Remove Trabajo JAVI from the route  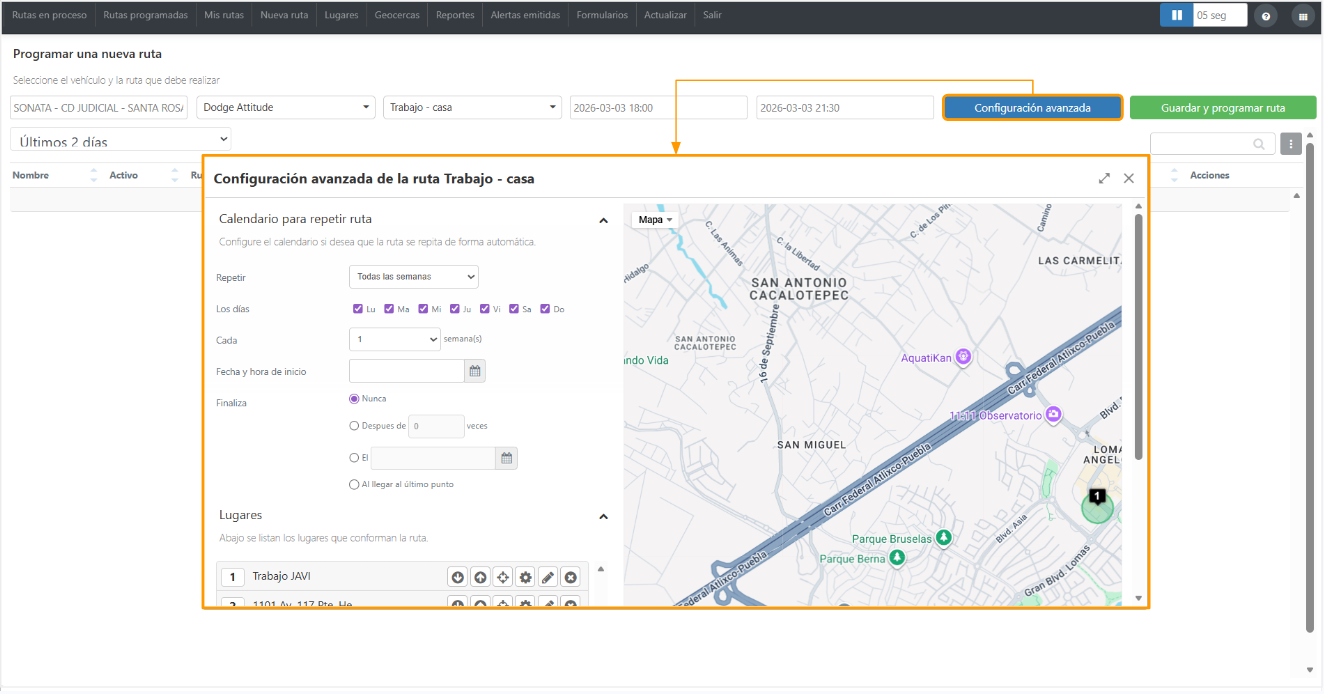(570, 577)
